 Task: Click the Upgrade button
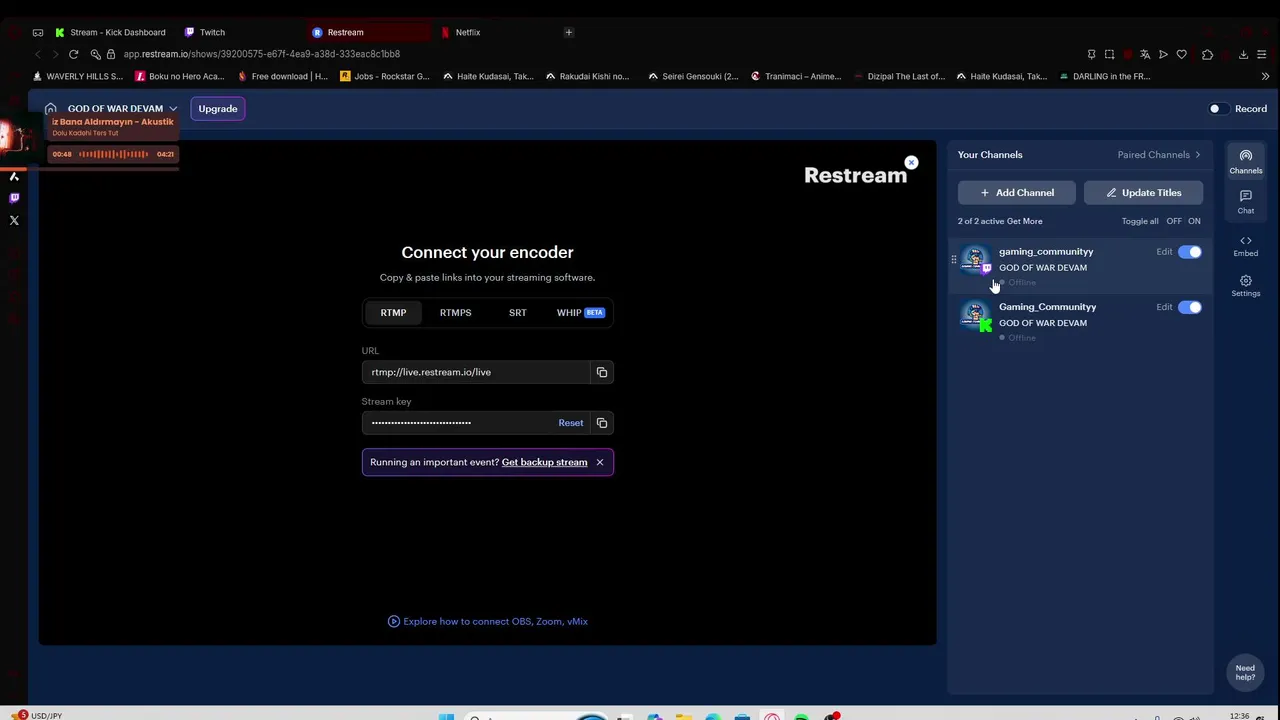click(218, 108)
